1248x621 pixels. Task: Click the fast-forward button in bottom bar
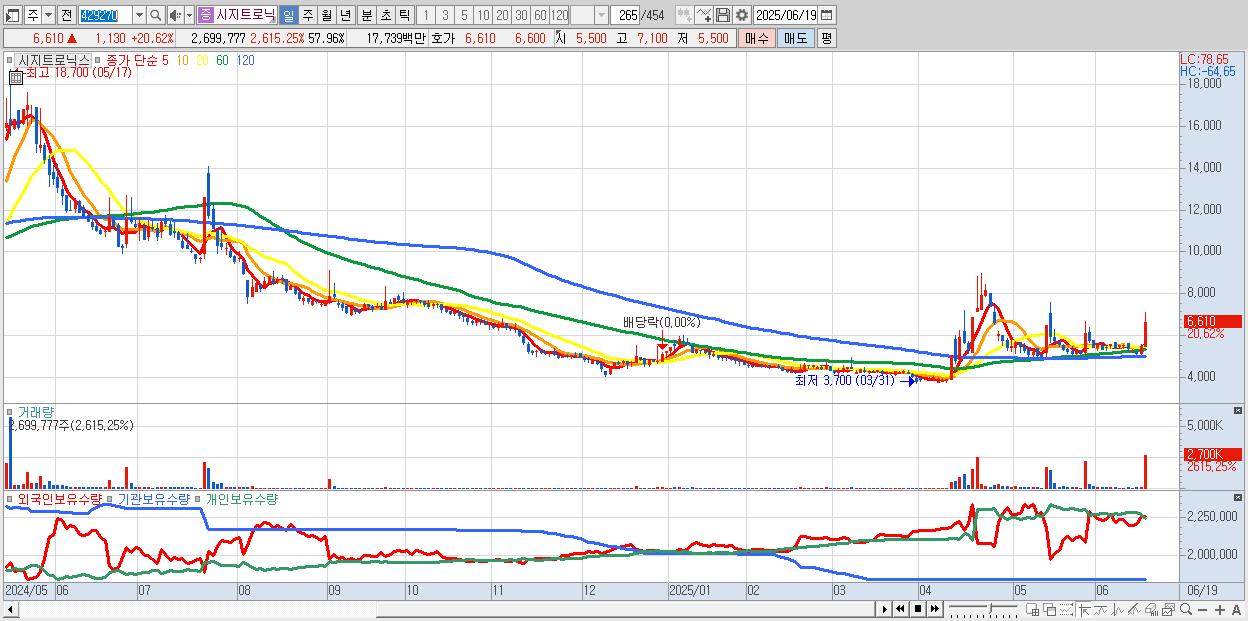tap(934, 609)
